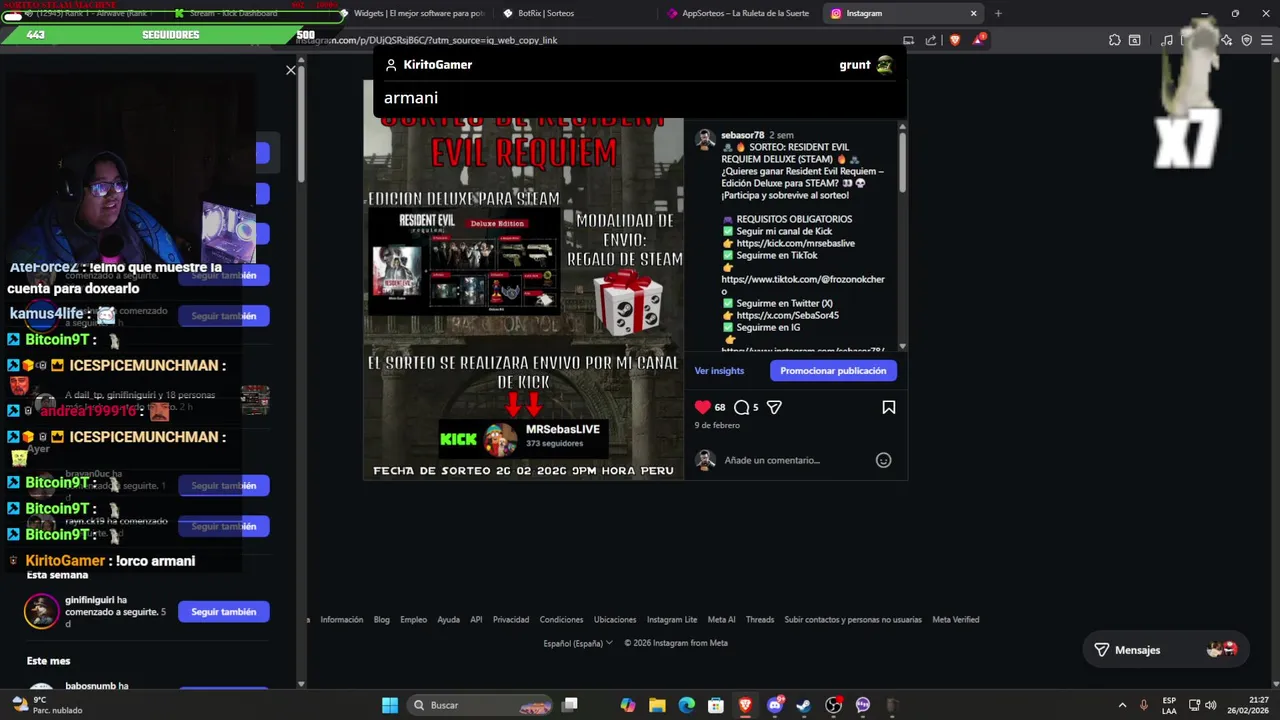1280x720 pixels.
Task: Click the Información footer link
Action: [x=341, y=619]
